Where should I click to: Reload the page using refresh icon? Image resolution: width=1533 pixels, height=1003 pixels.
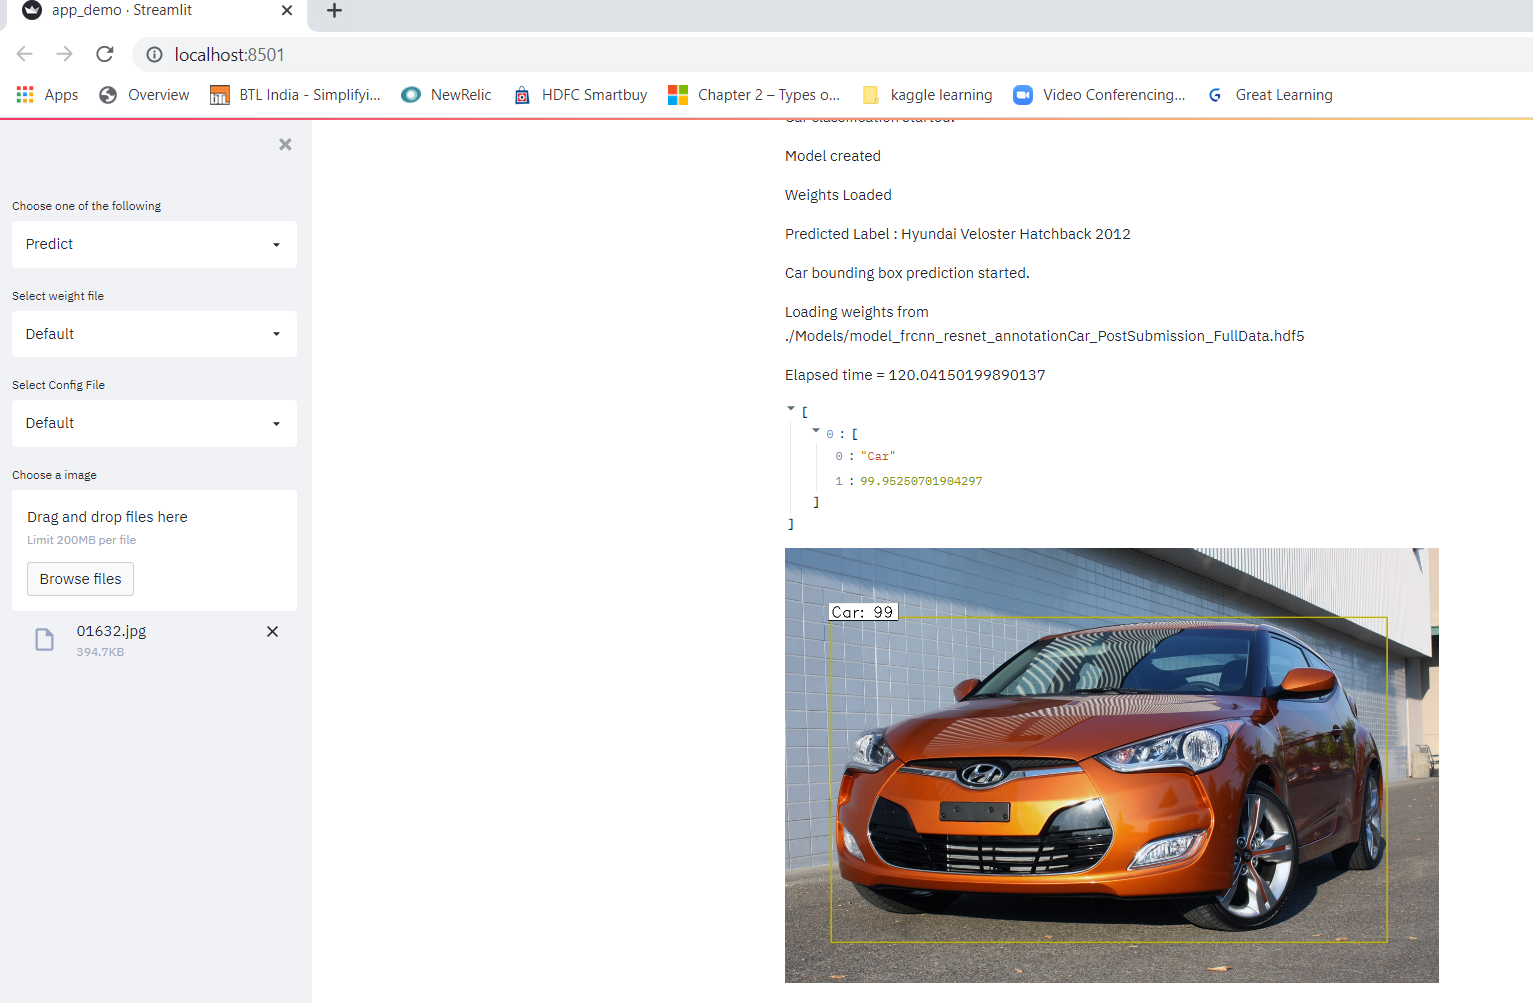104,54
